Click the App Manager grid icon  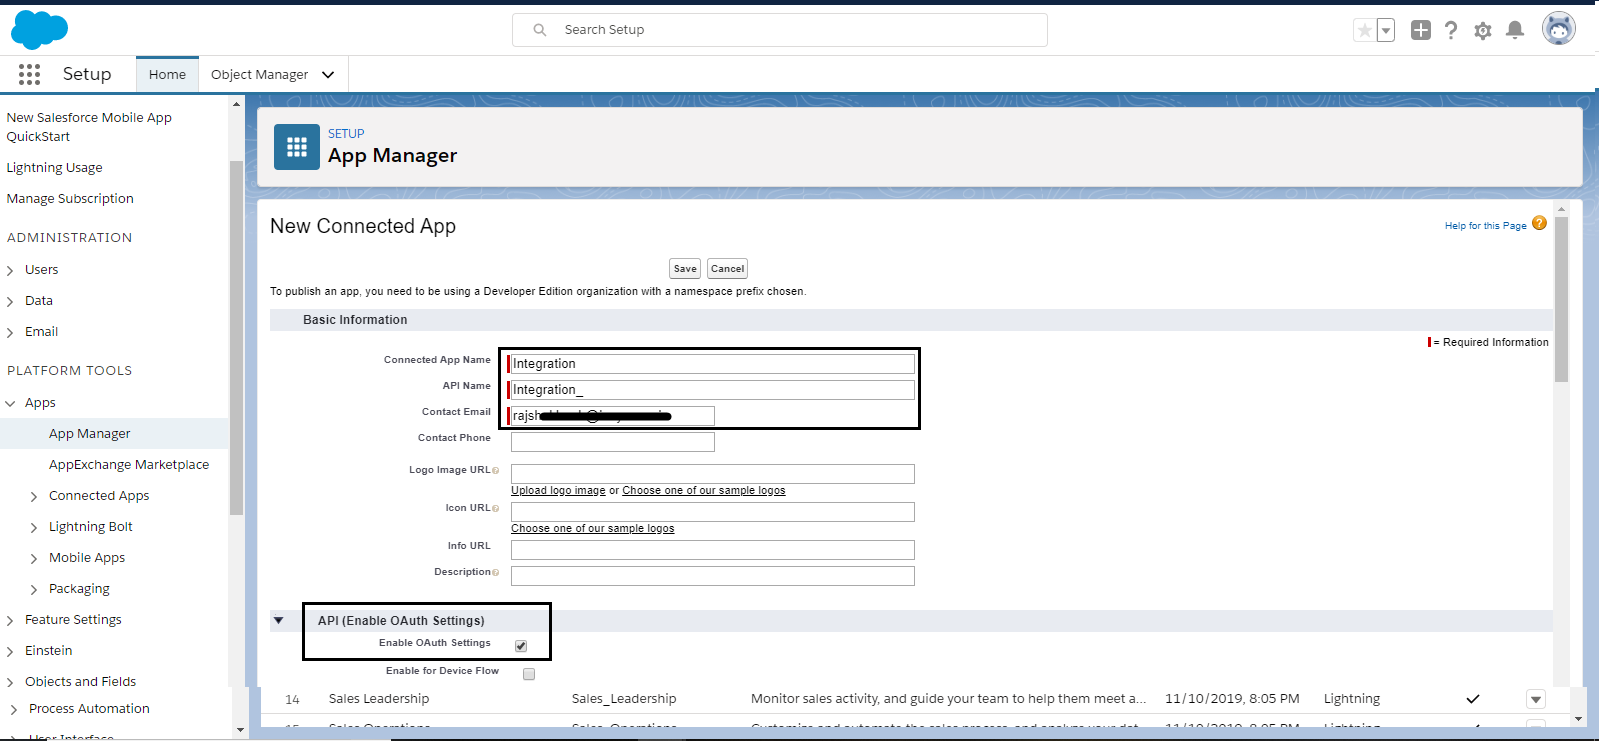click(297, 147)
